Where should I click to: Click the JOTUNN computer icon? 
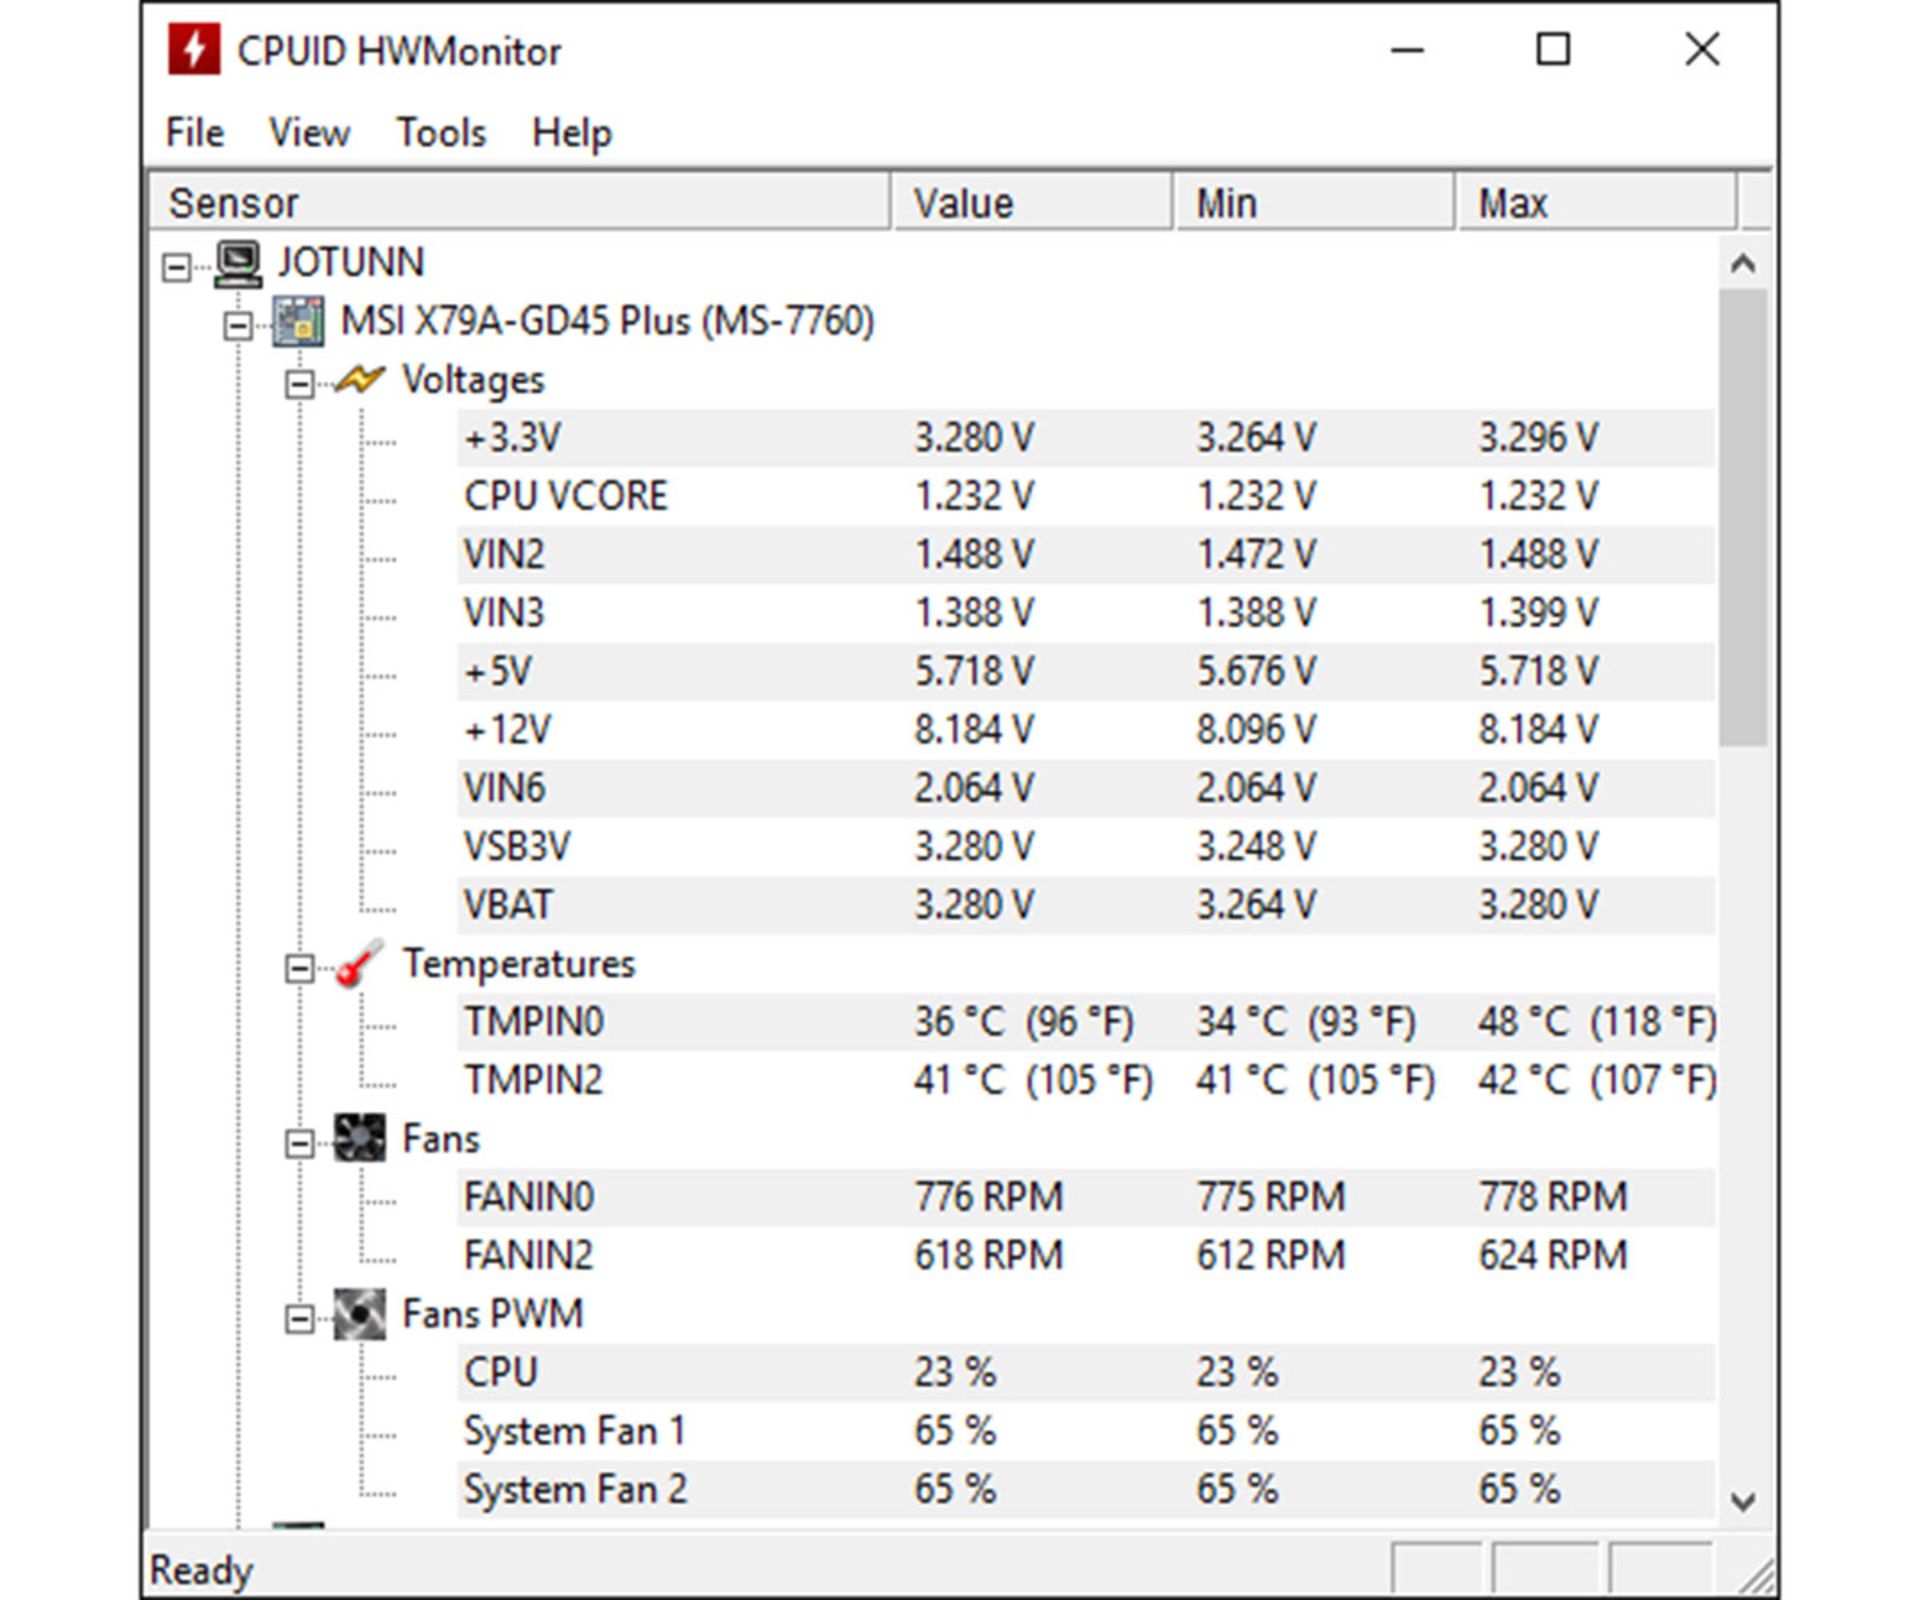point(238,263)
